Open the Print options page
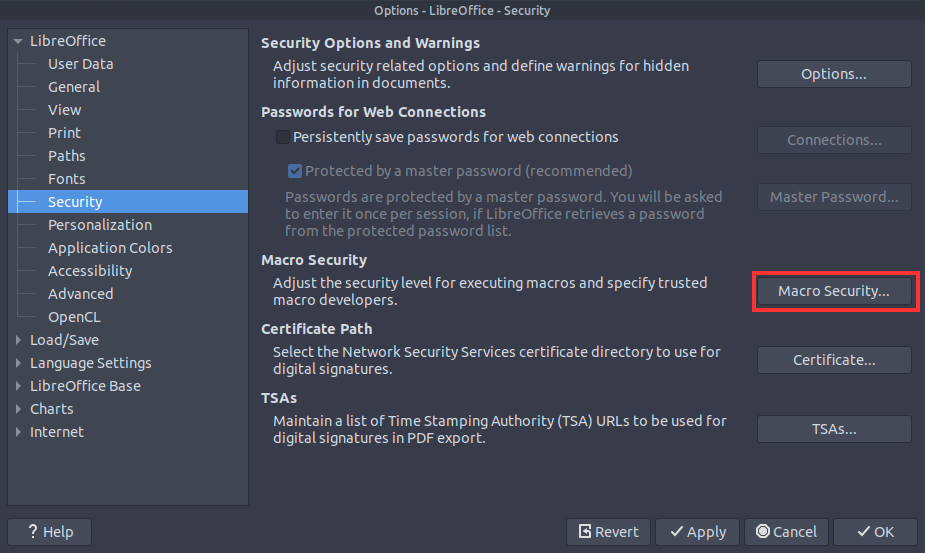This screenshot has height=553, width=925. [x=64, y=133]
